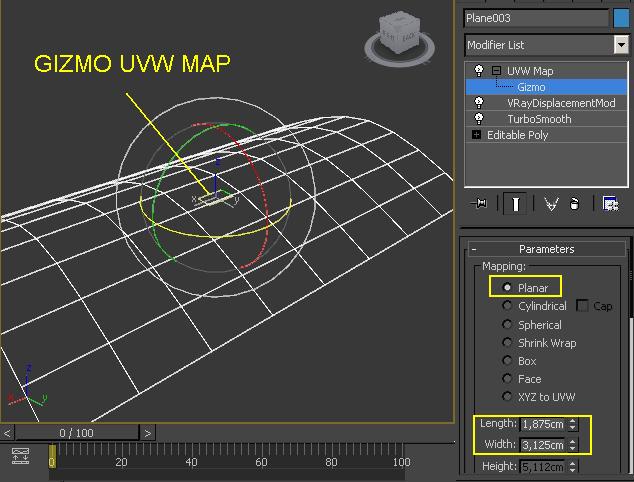The image size is (634, 482).
Task: Click frame 60 on the track bar
Action: point(261,462)
